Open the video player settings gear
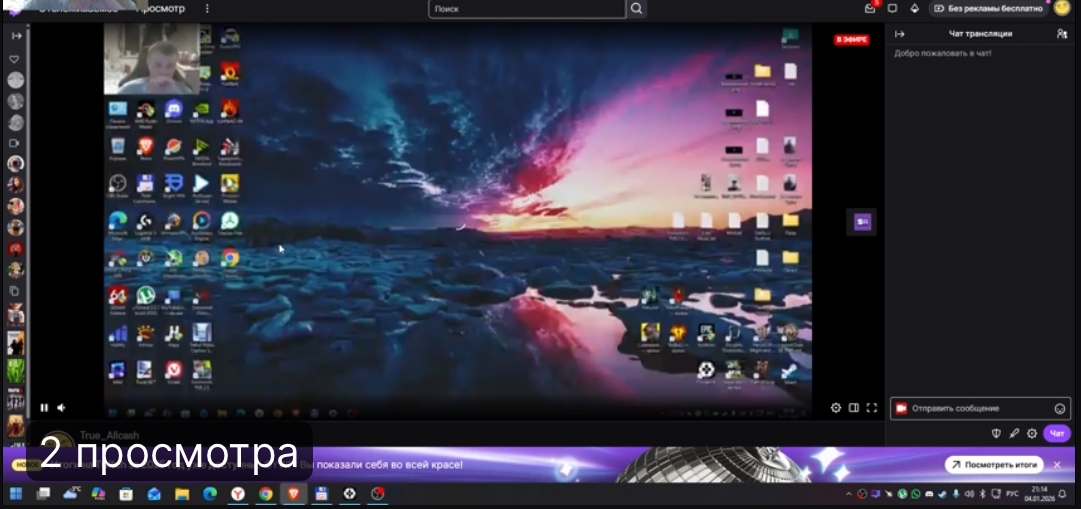 [x=836, y=408]
